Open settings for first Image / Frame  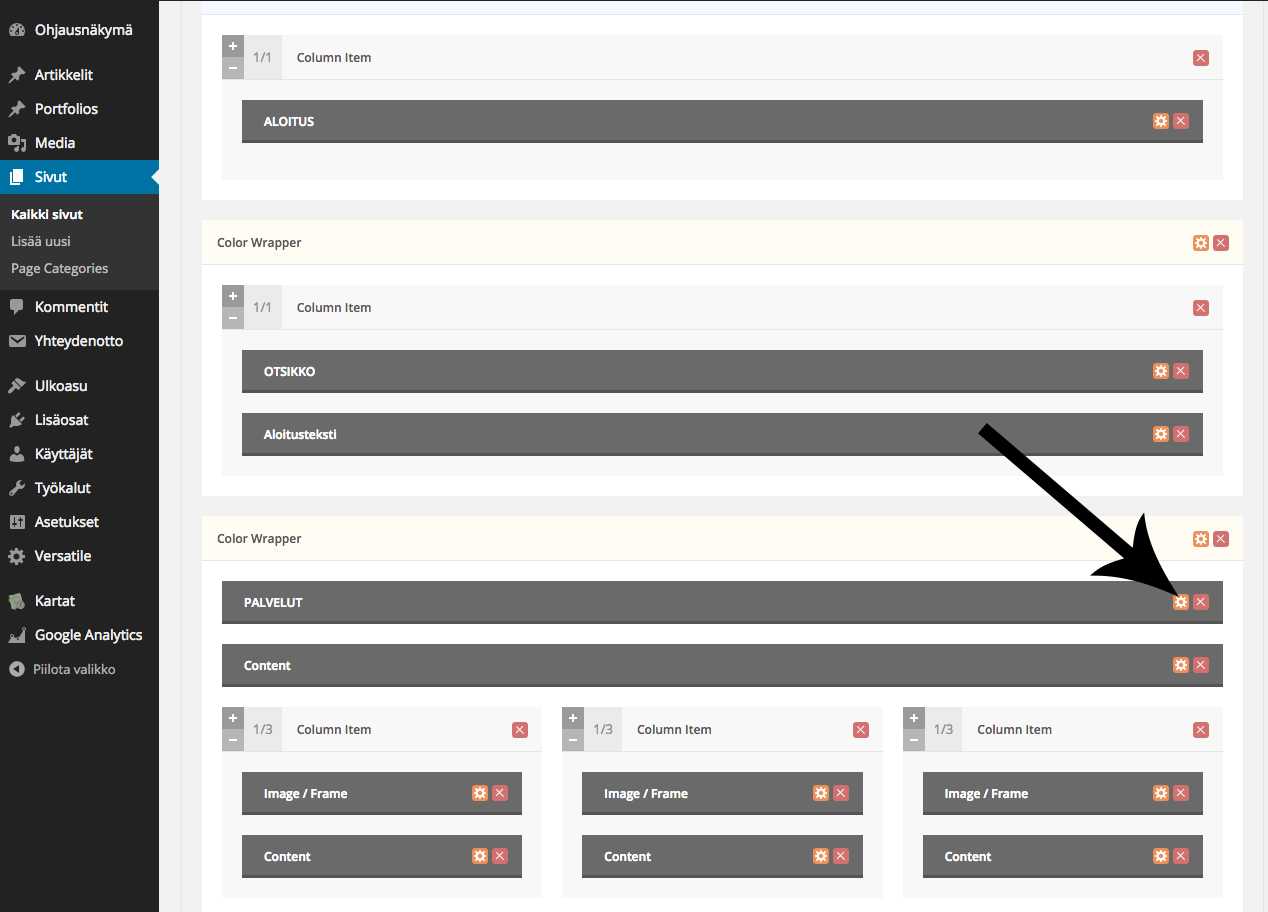pos(480,793)
